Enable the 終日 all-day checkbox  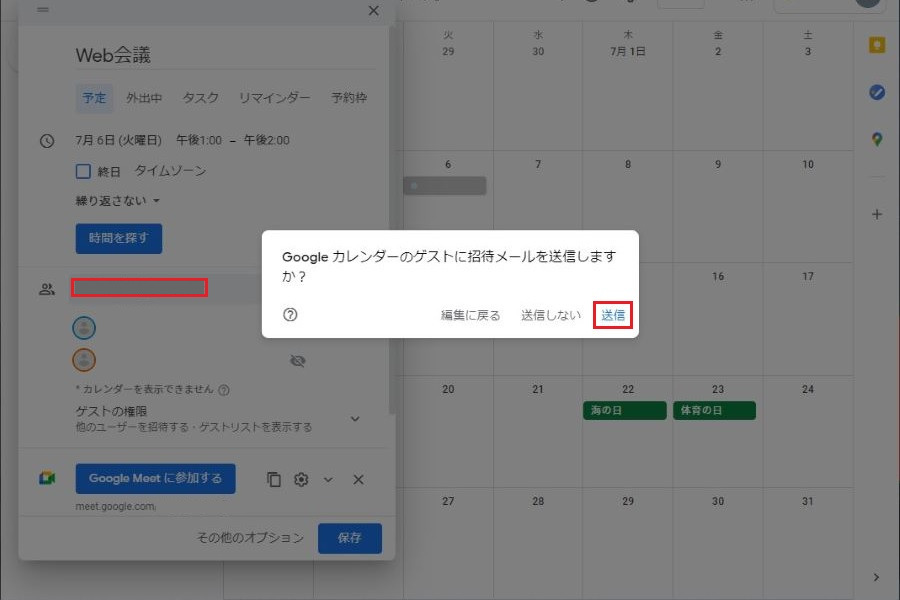point(84,171)
